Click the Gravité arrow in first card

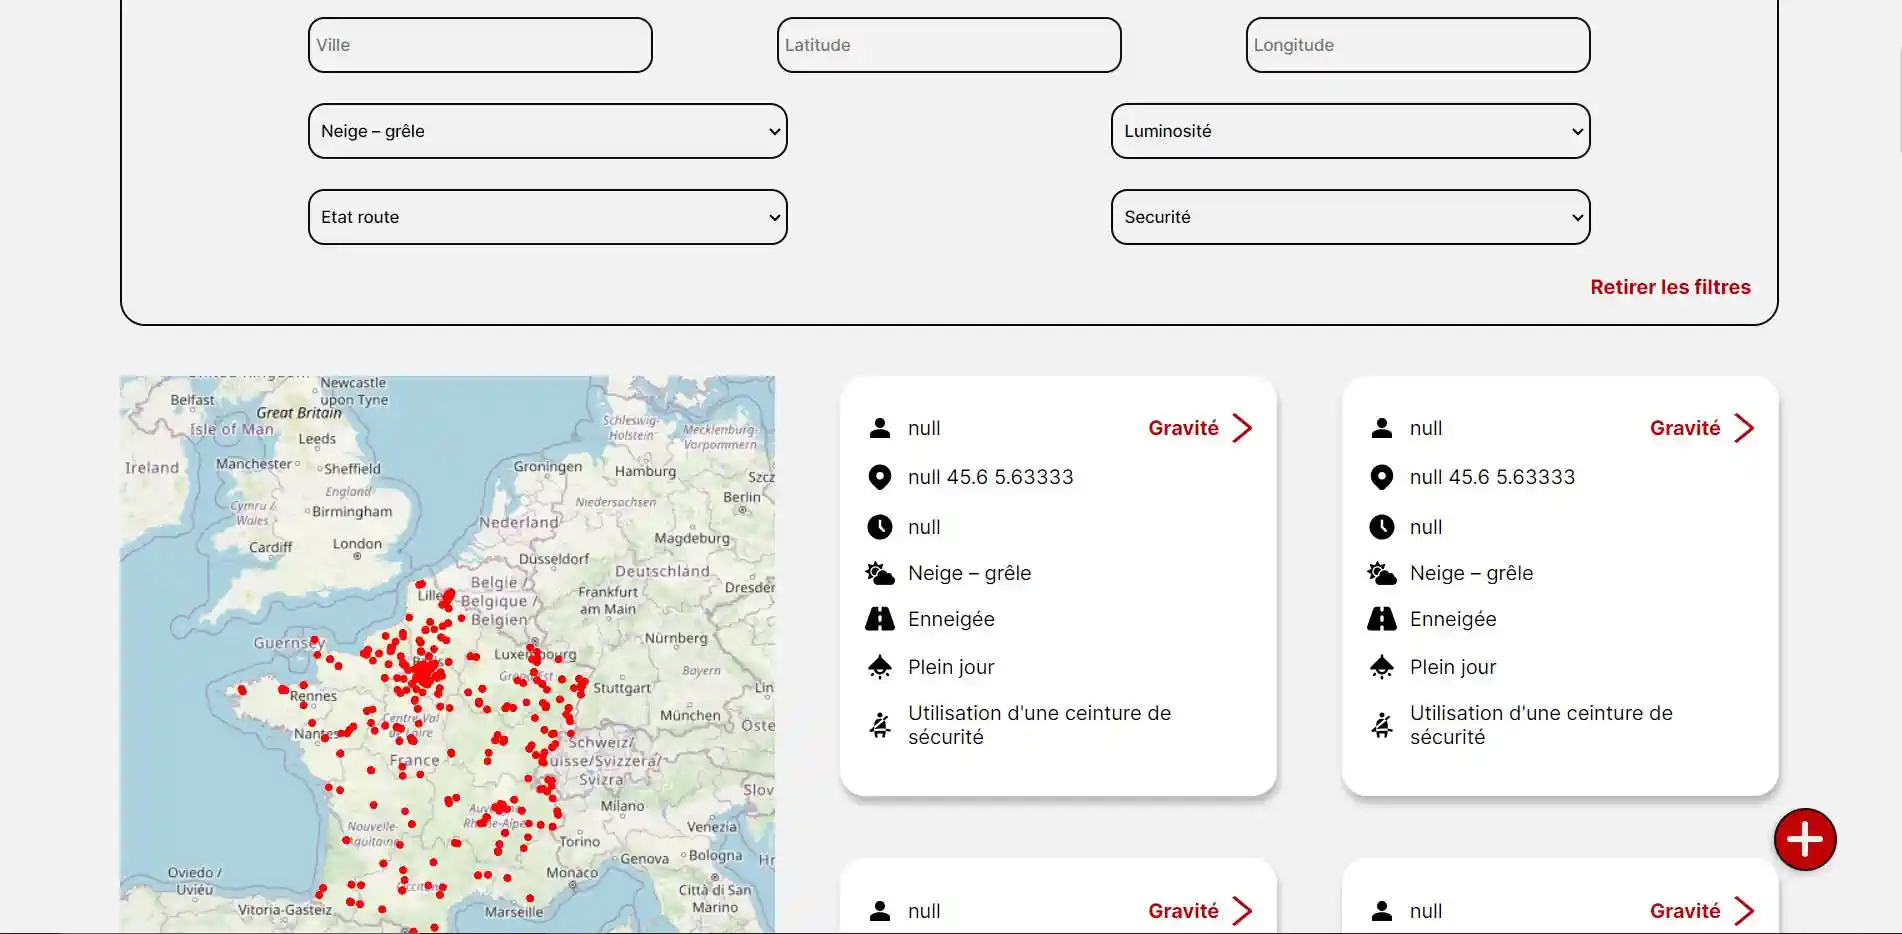(1242, 428)
